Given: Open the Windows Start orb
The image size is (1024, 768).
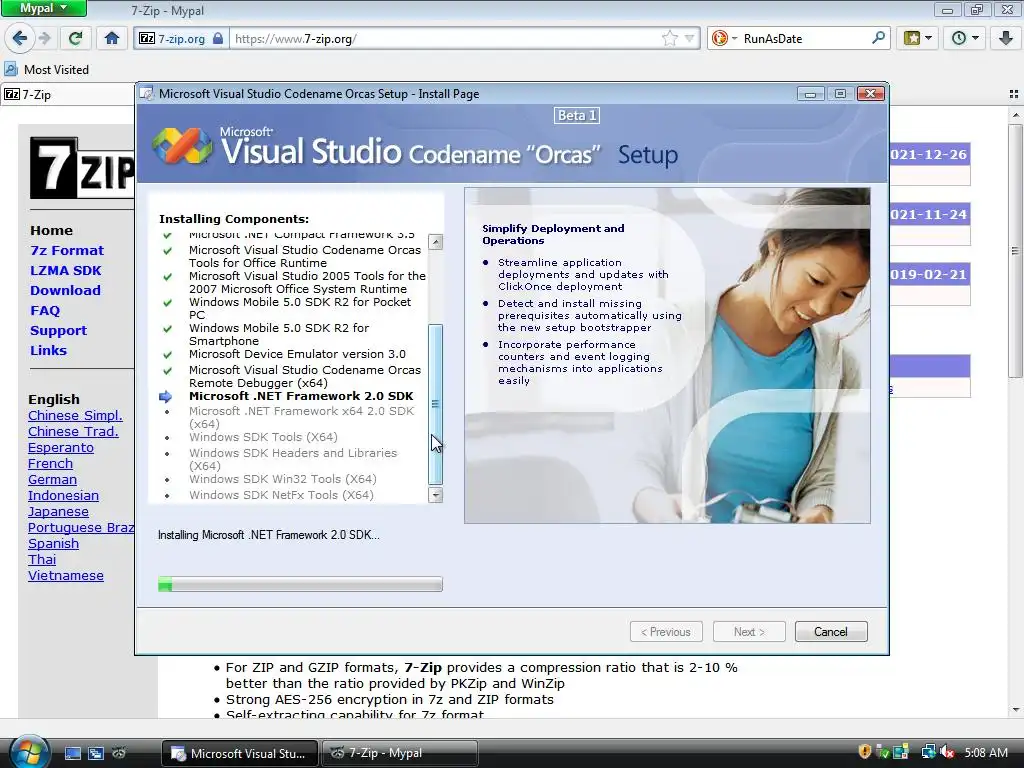Looking at the screenshot, I should 29,752.
